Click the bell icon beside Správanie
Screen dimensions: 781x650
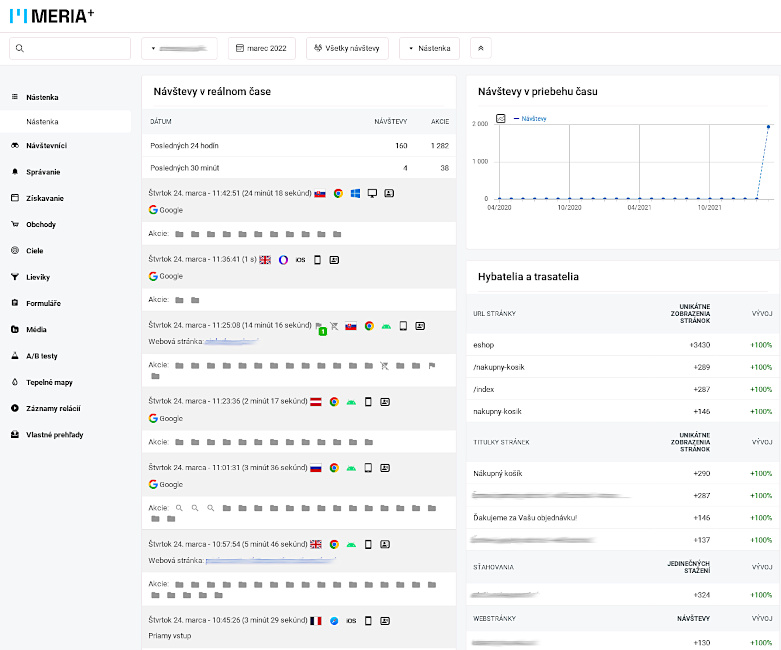point(15,171)
